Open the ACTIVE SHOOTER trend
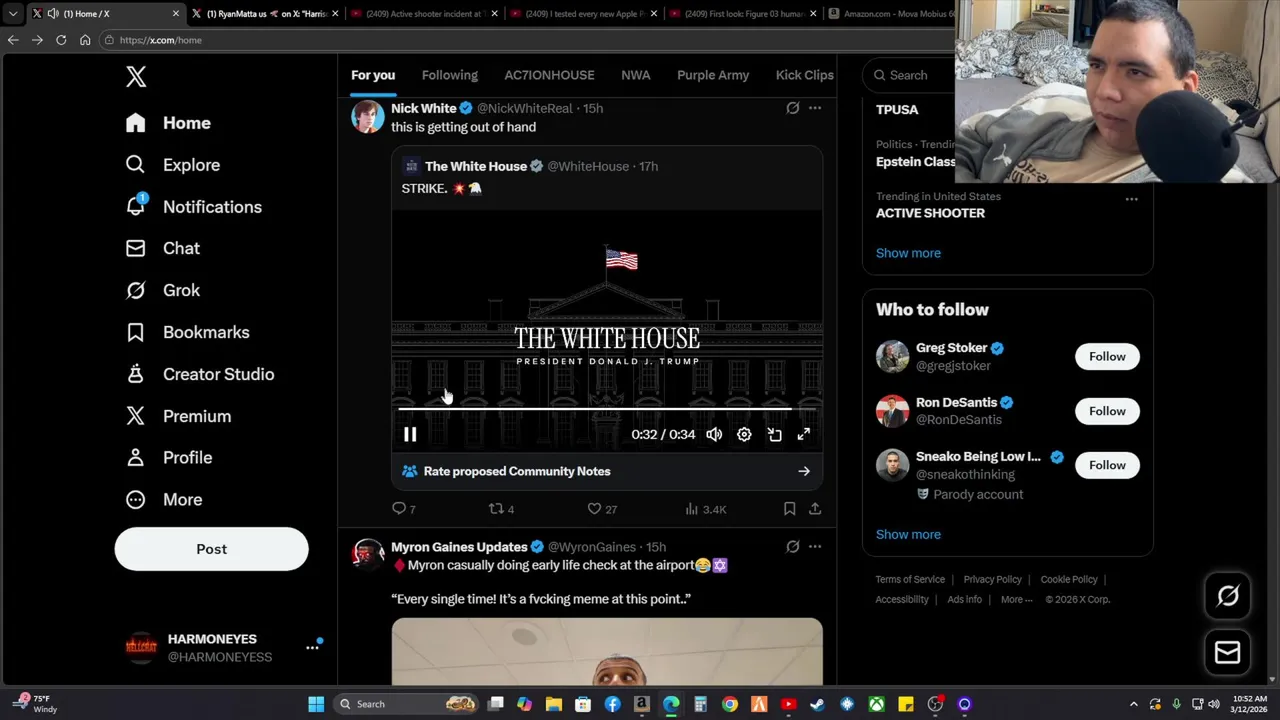Viewport: 1280px width, 720px height. (930, 213)
